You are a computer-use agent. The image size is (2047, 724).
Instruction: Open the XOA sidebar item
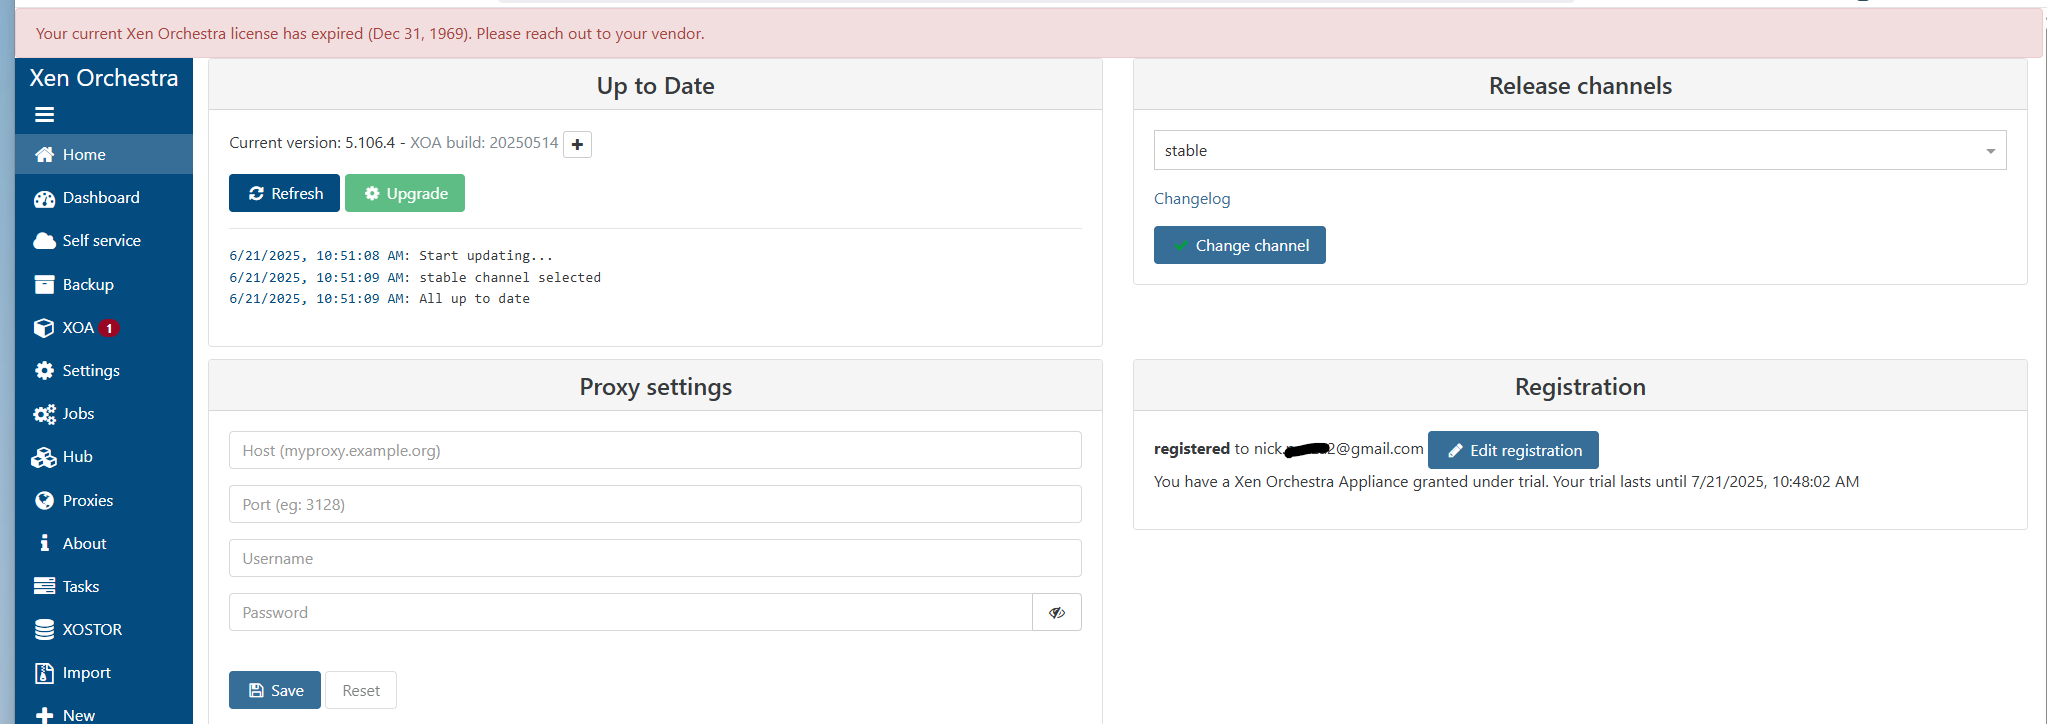pos(104,327)
